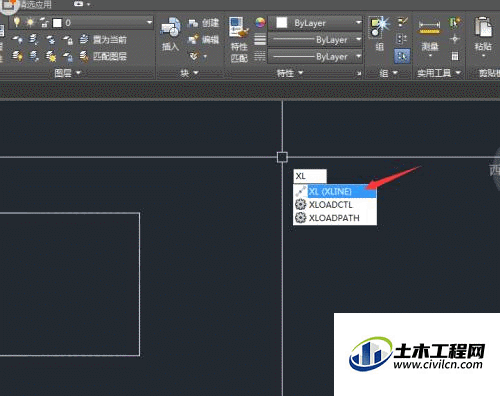Screen dimensions: 500x396
Task: Click Match Layer (匹配图层) button
Action: tap(103, 56)
